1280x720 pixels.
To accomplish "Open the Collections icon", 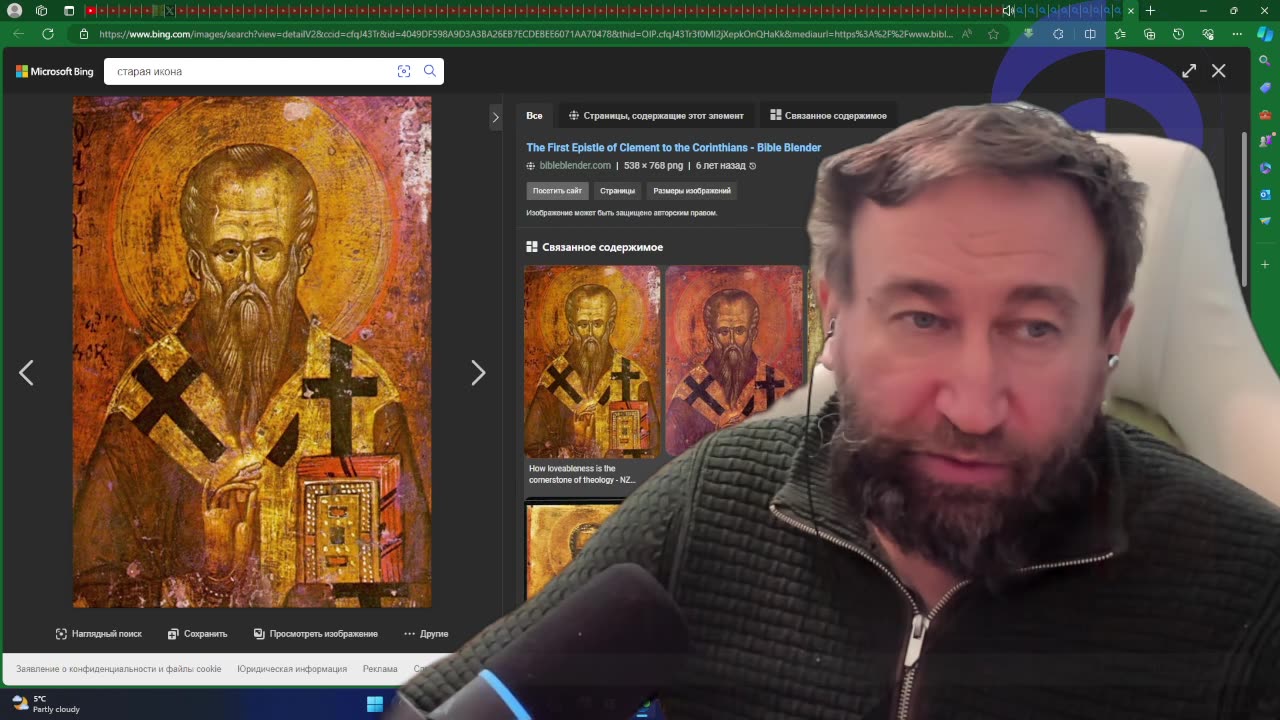I will click(1149, 34).
